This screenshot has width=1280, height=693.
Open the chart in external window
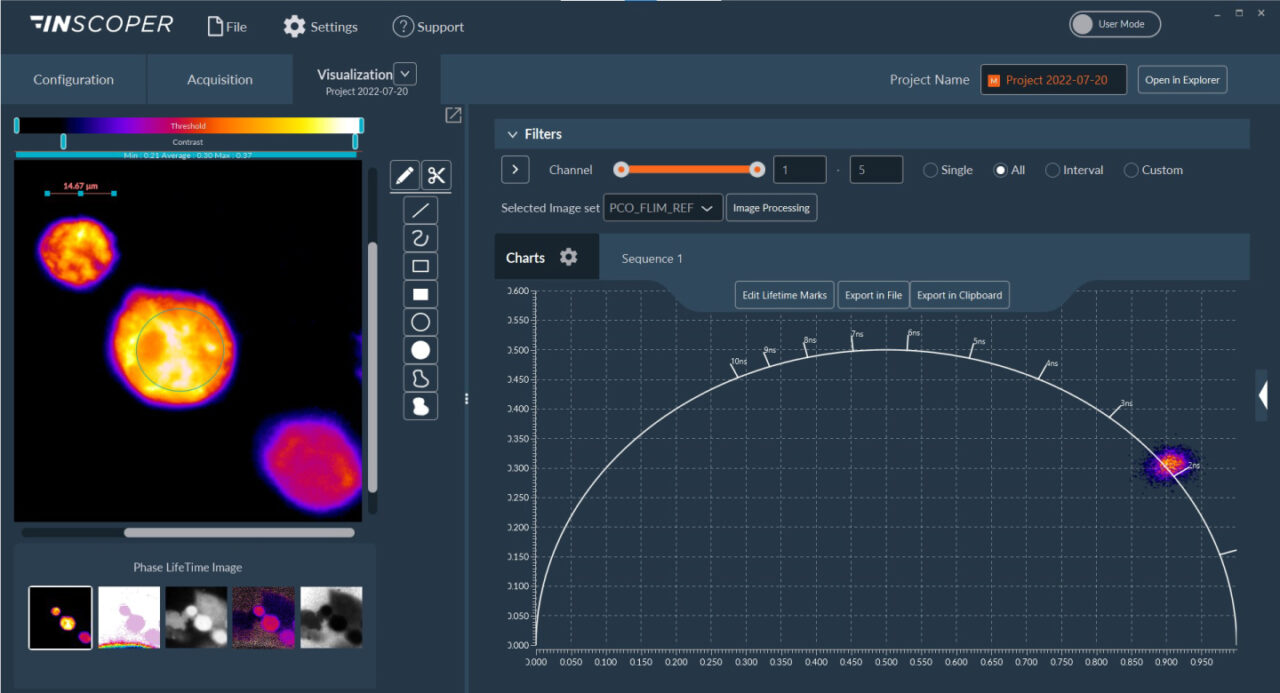click(x=452, y=115)
